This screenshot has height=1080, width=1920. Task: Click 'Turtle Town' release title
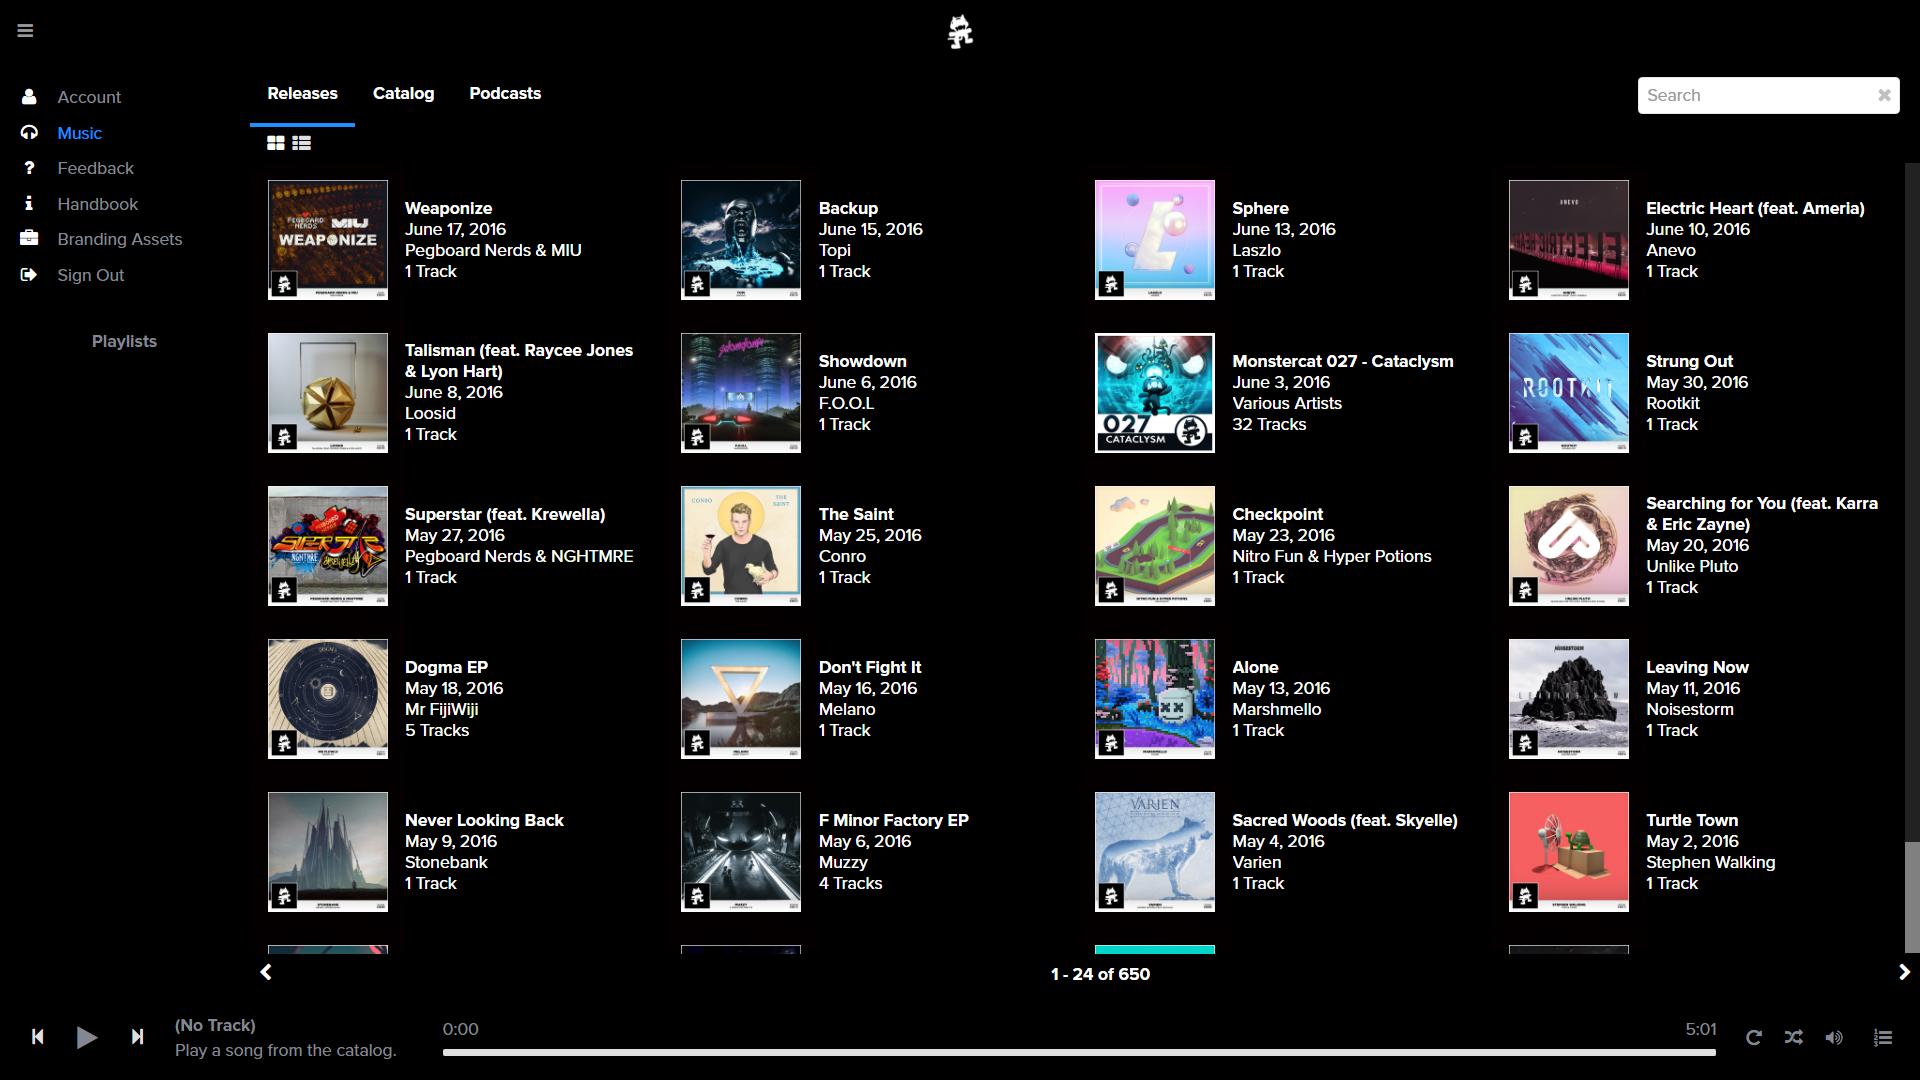coord(1692,820)
